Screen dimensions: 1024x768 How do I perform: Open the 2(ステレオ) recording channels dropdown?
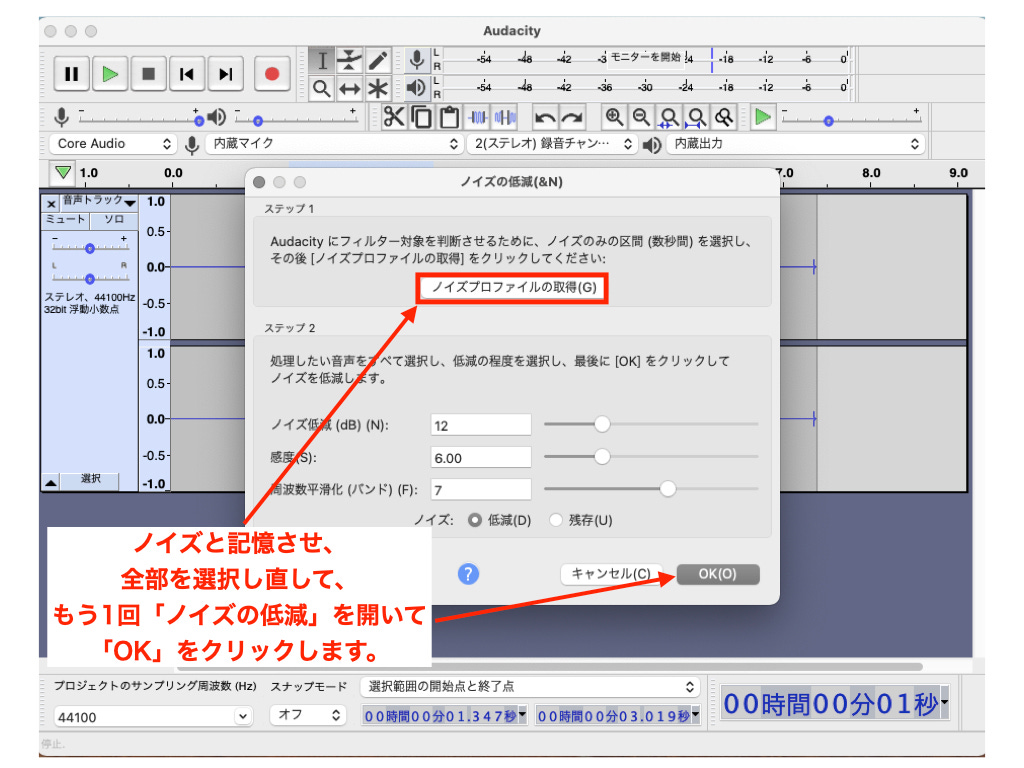[552, 144]
